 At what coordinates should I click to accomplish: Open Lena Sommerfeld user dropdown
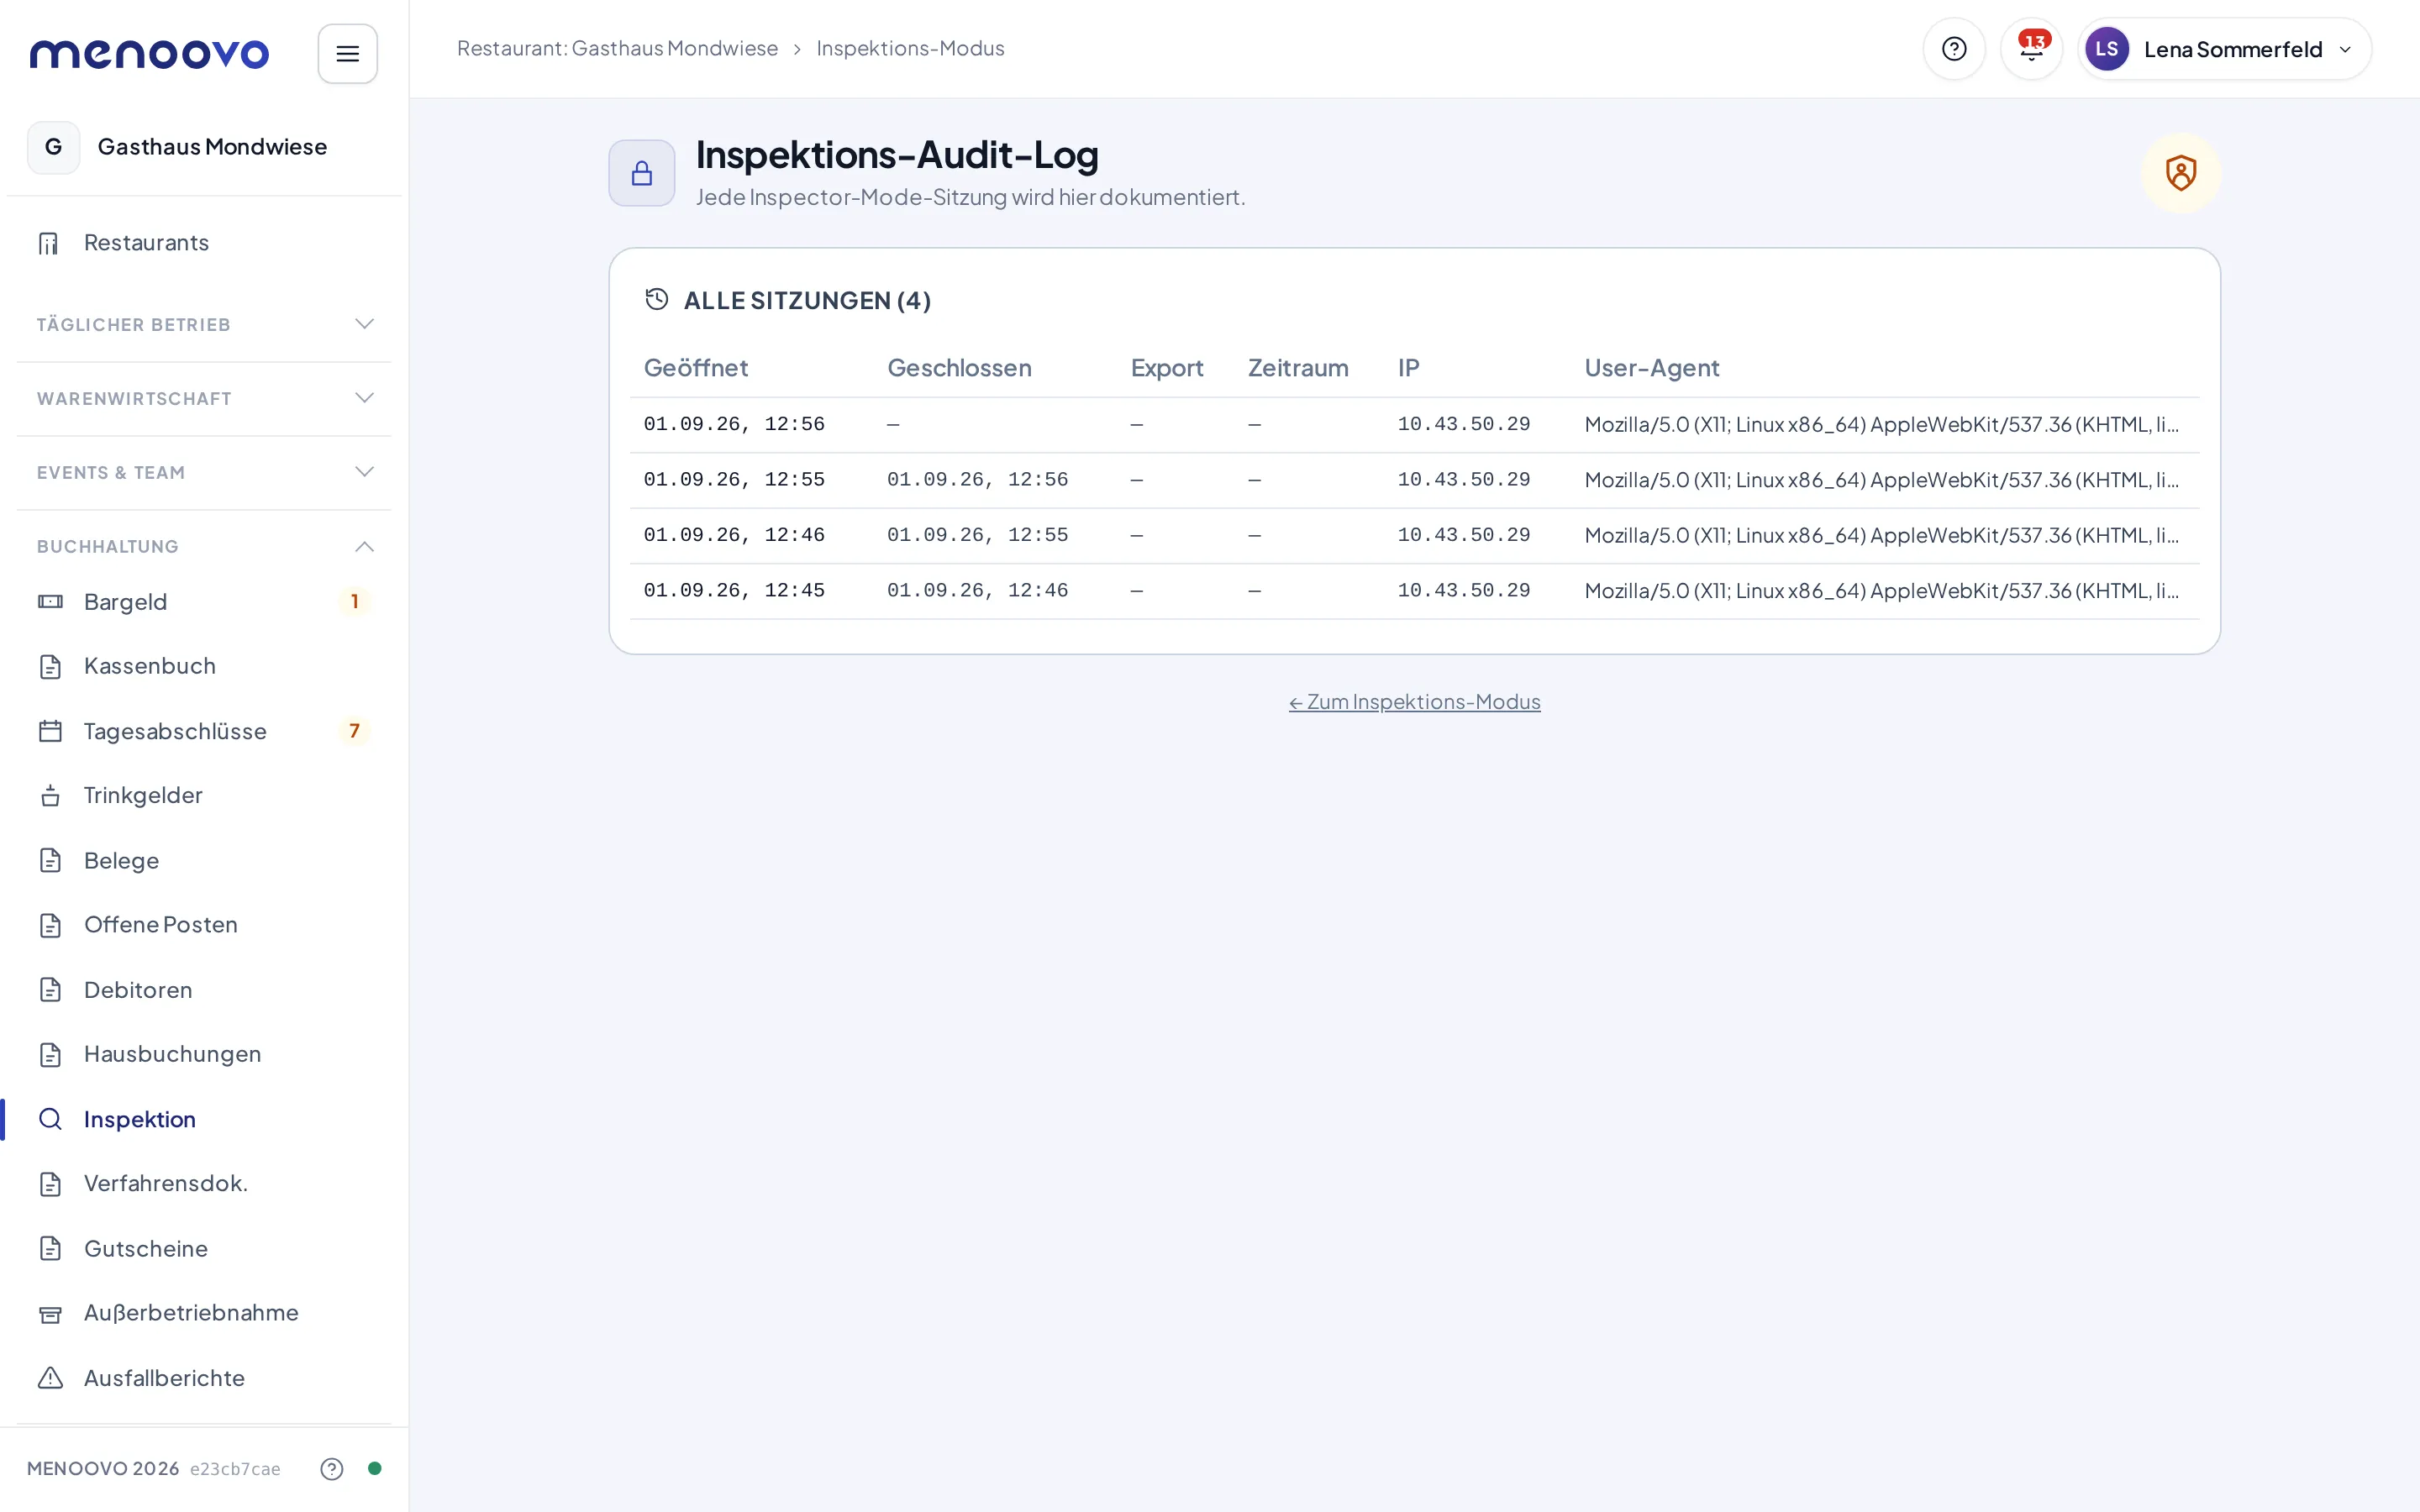2224,49
